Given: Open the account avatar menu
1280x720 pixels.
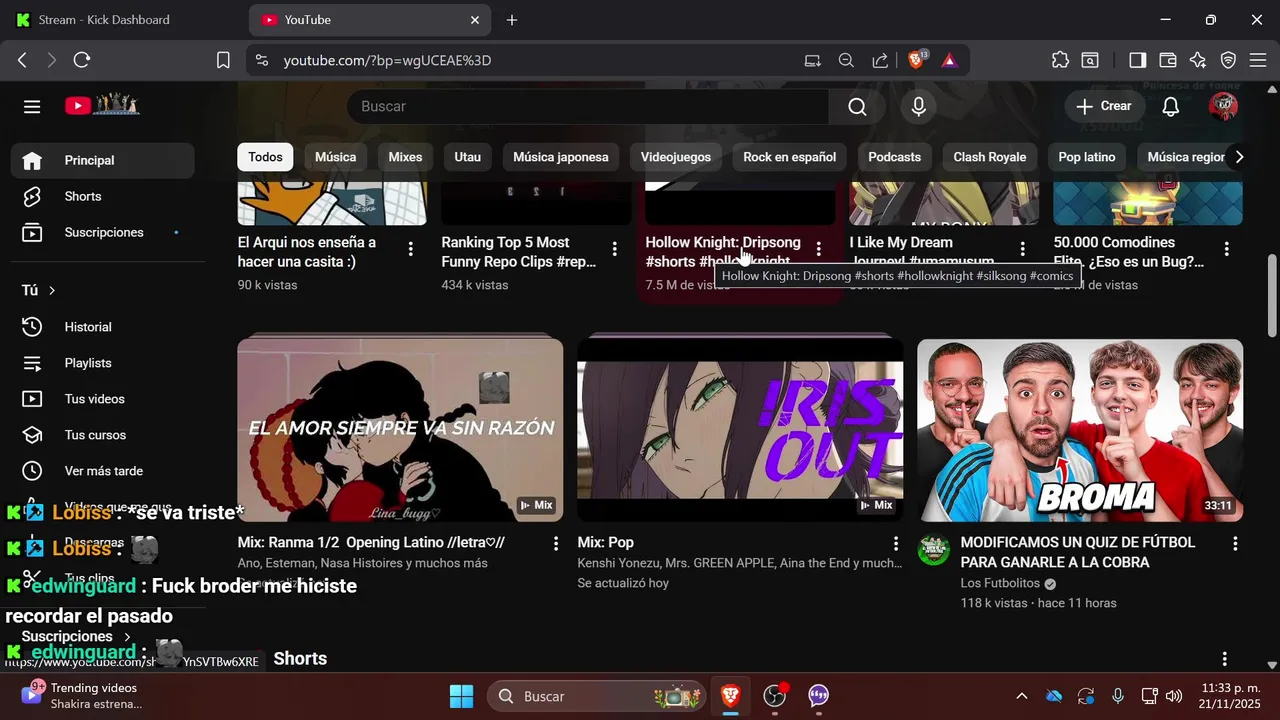Looking at the screenshot, I should point(1223,106).
